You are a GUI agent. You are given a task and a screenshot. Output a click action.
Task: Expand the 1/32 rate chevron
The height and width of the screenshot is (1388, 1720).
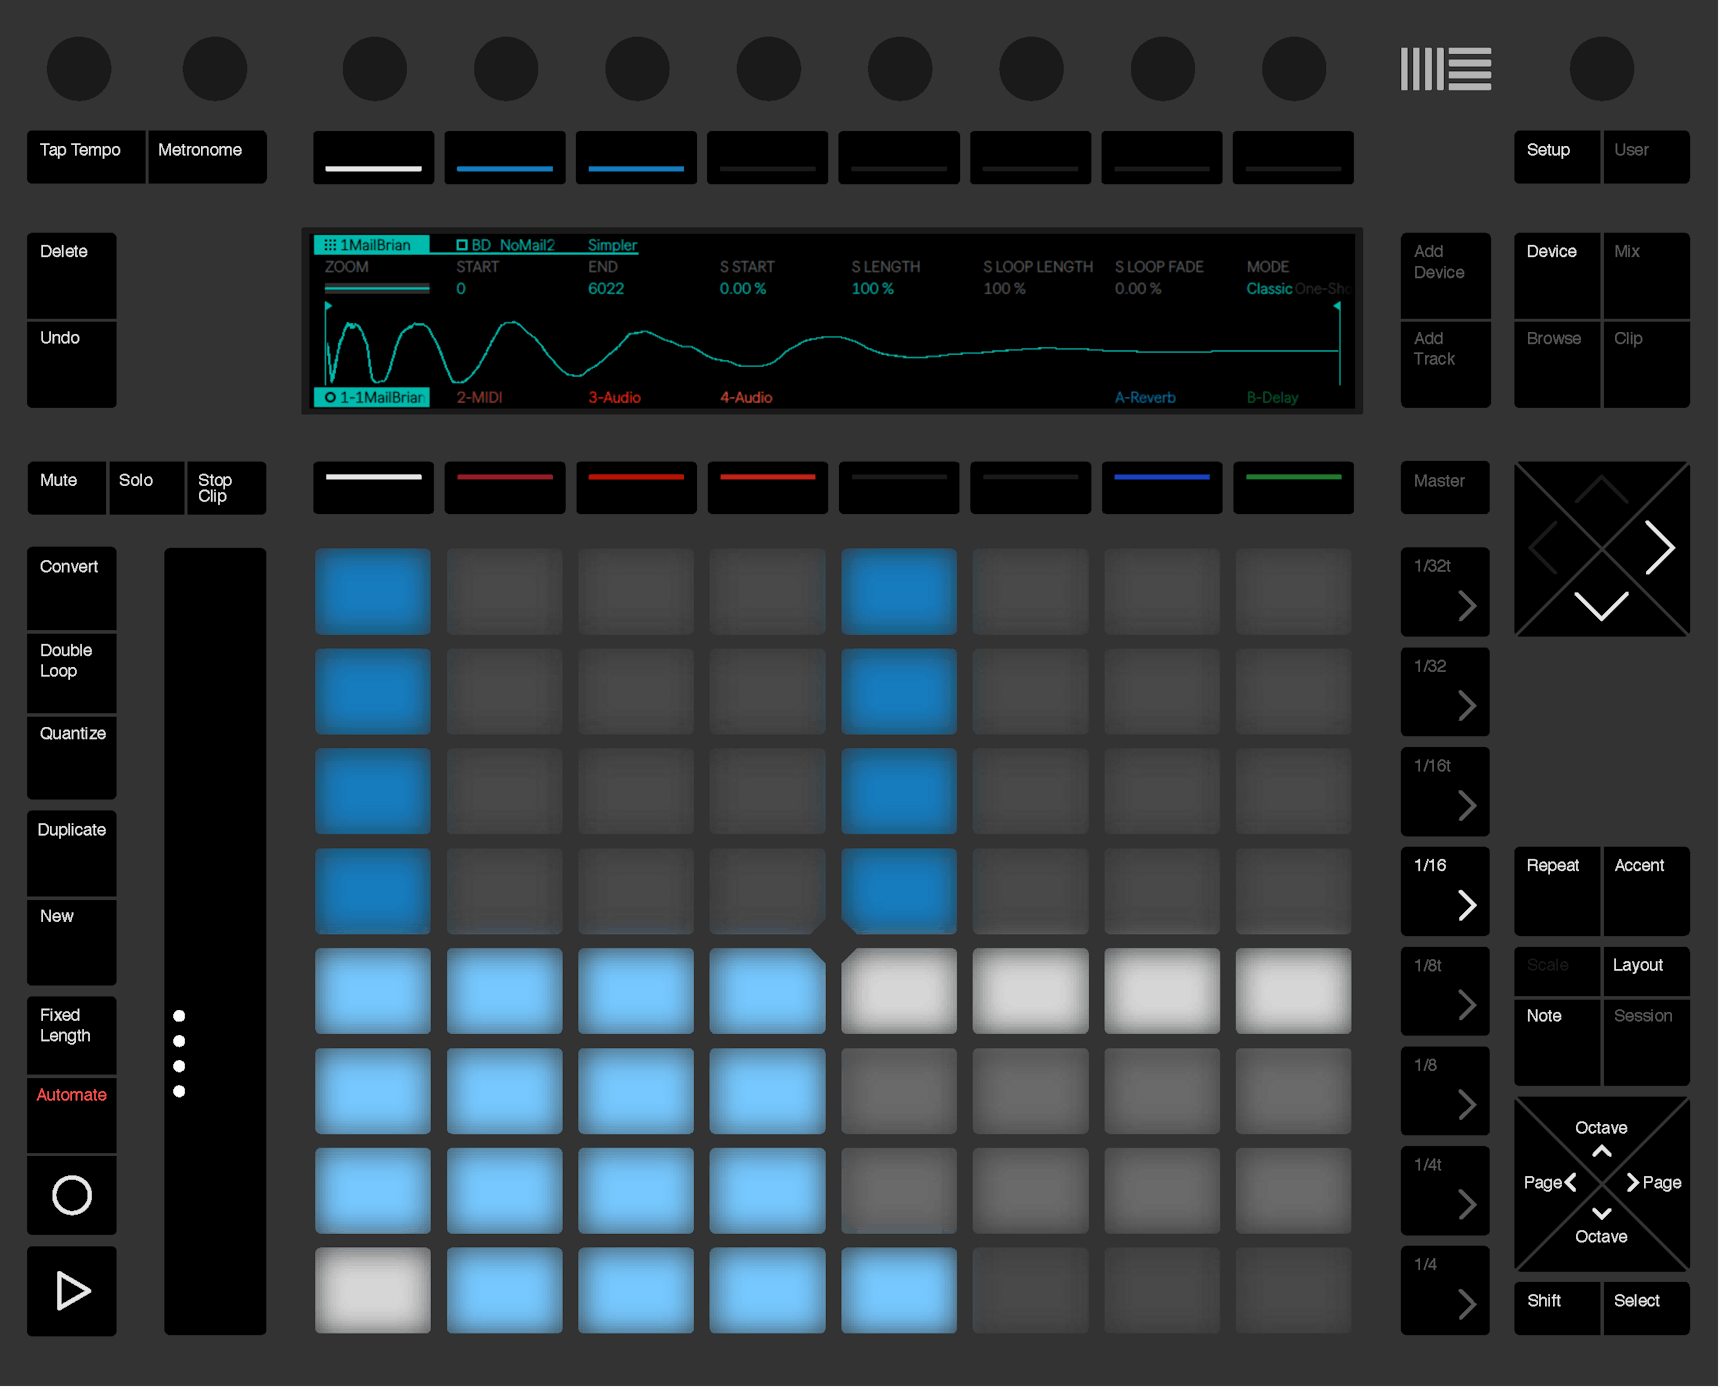[1444, 691]
